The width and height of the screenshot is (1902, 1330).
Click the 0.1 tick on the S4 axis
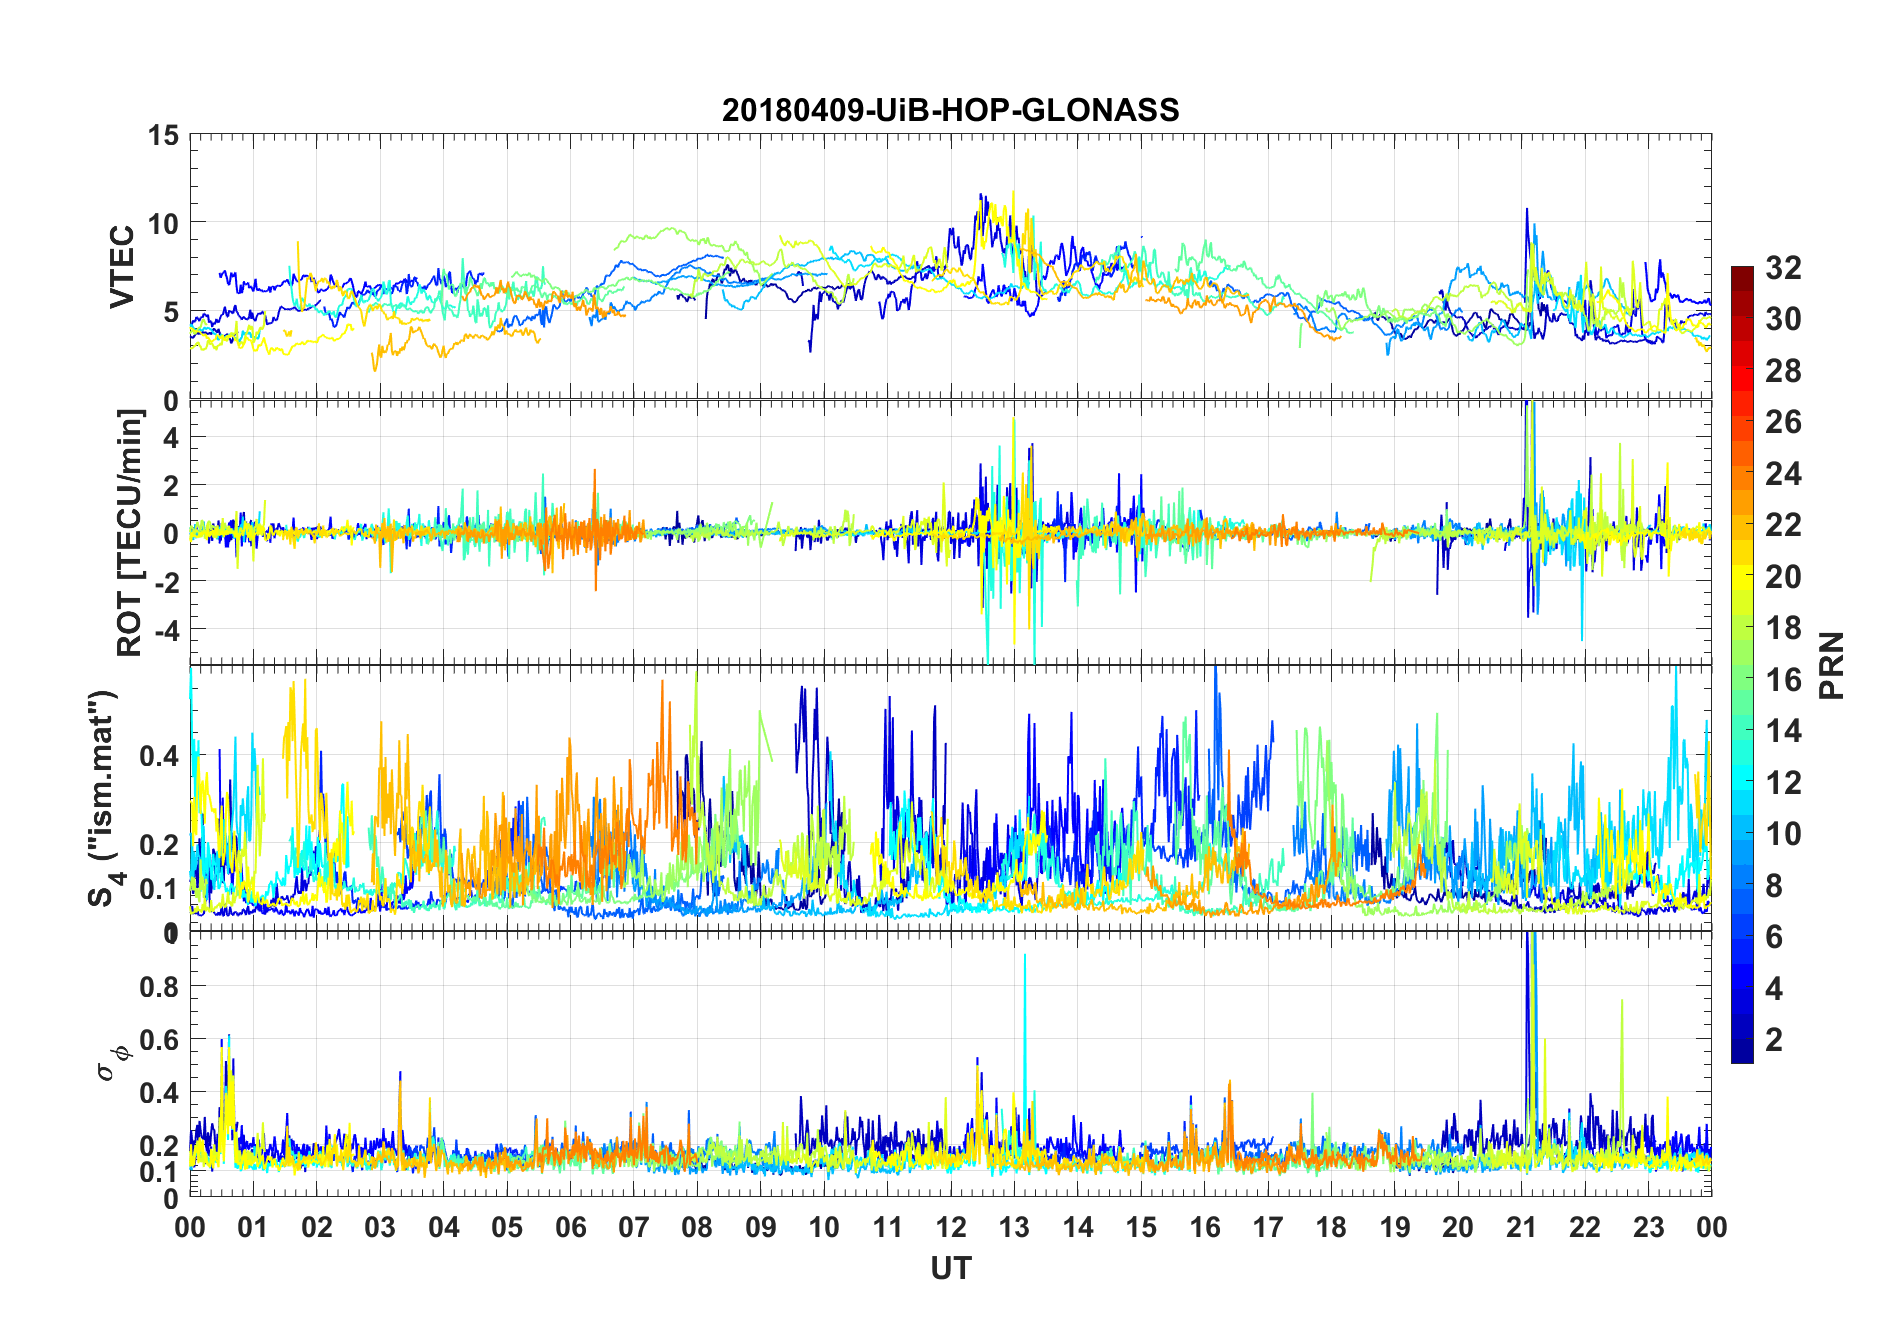click(159, 888)
